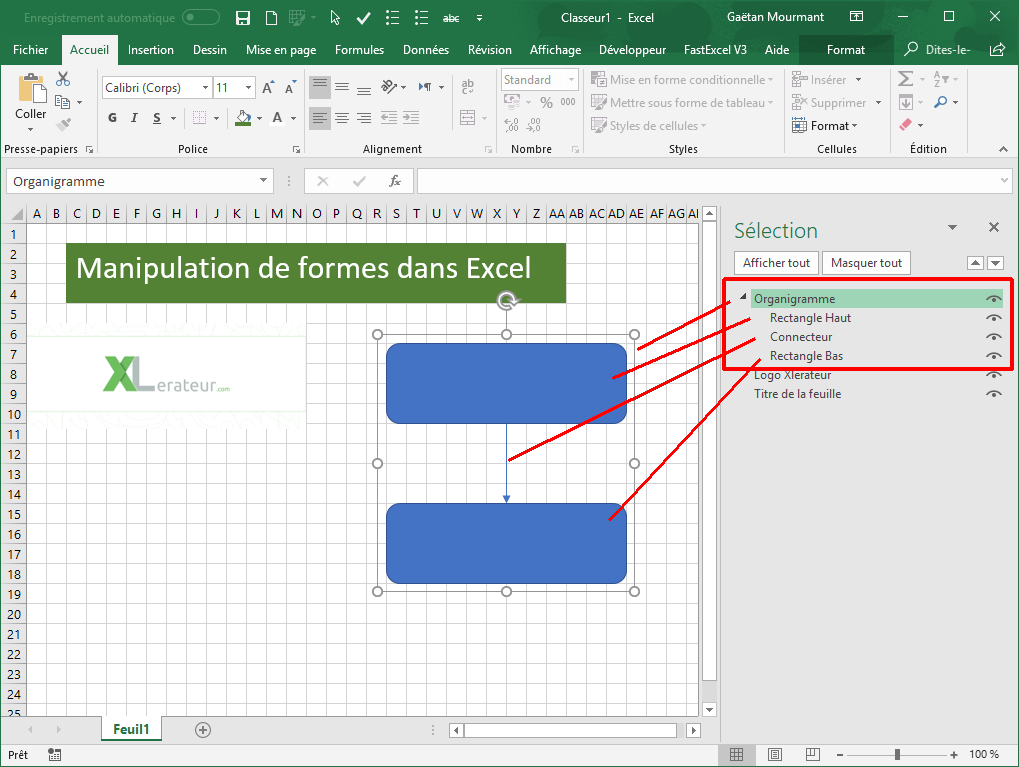Click the orientation text angle icon
Screen dimensions: 1019x767
coord(389,86)
